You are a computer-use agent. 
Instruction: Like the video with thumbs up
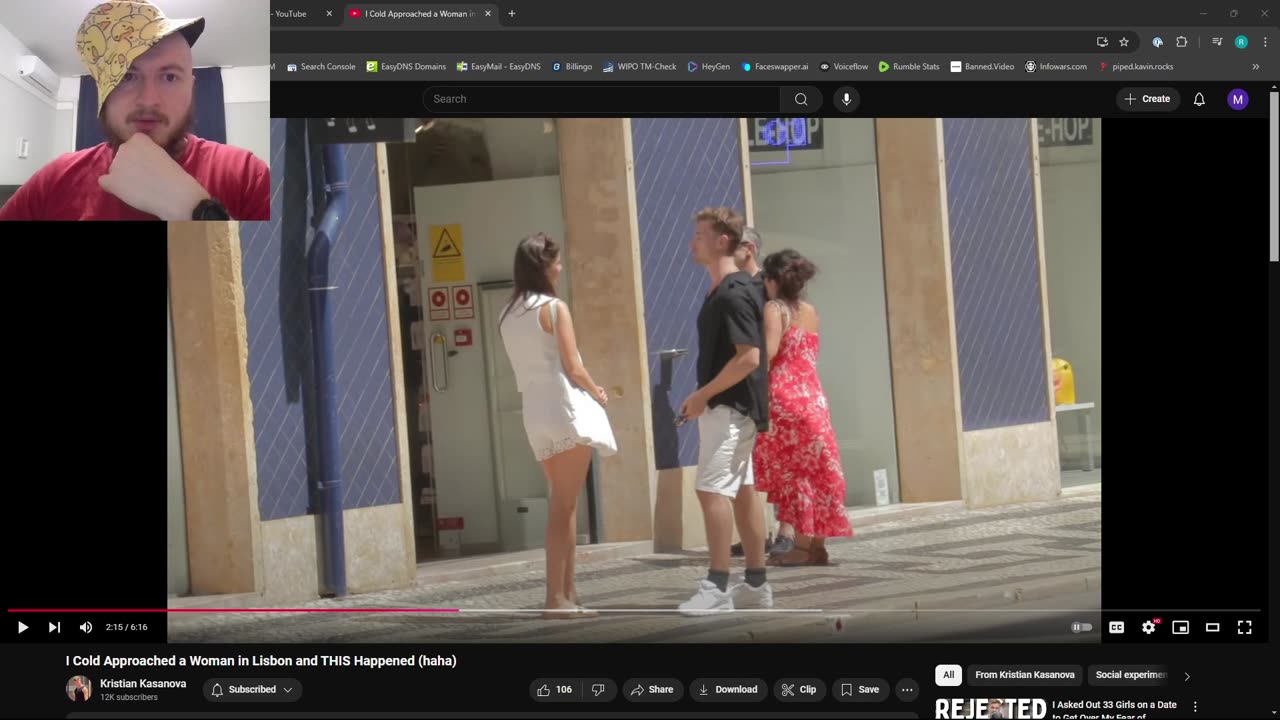(554, 689)
